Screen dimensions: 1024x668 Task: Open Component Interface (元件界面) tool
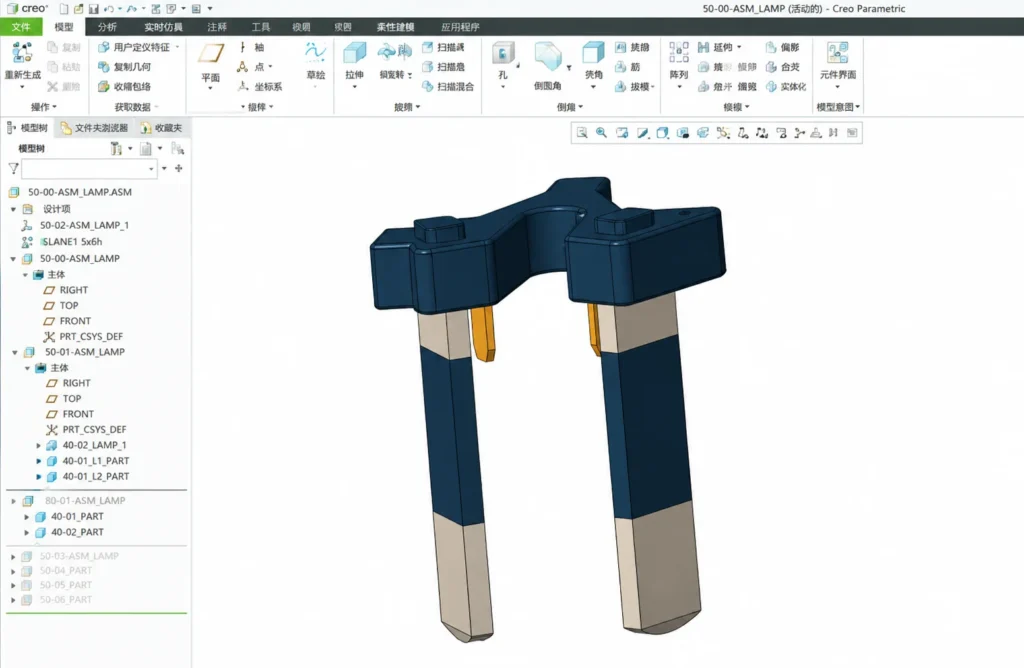pyautogui.click(x=838, y=61)
